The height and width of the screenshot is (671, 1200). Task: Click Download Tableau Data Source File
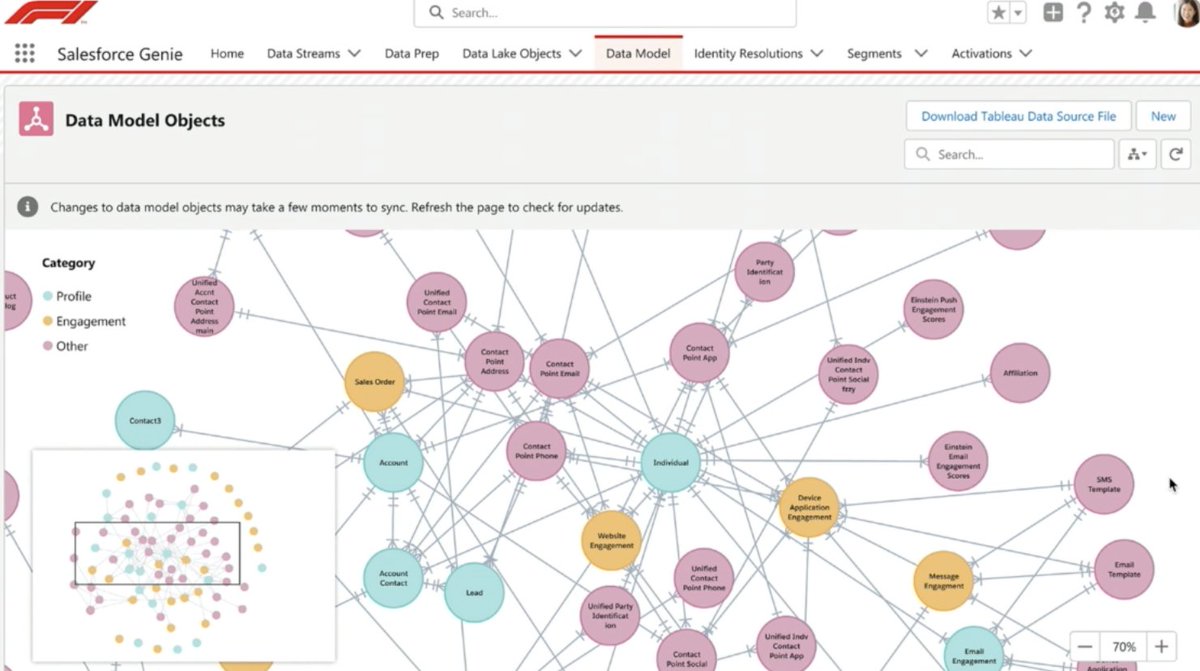coord(1018,116)
